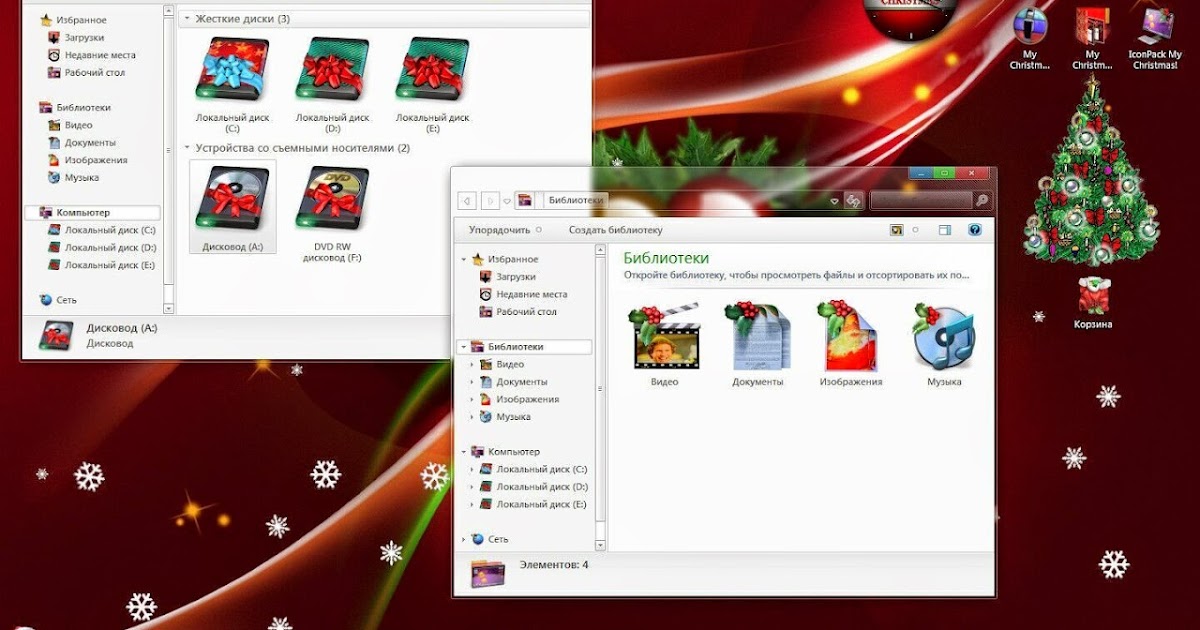The width and height of the screenshot is (1200, 630).
Task: Collapse the Устройства со съемными носителями (2) group
Action: point(188,148)
